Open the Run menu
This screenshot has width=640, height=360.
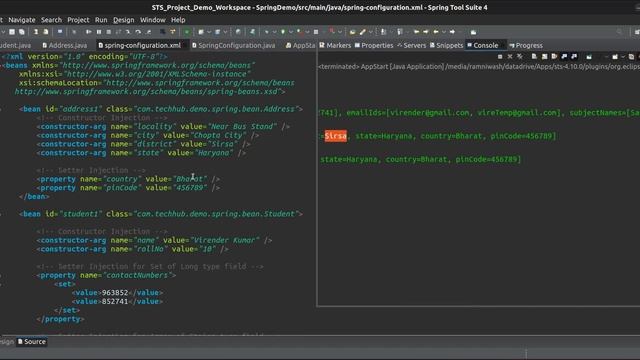pyautogui.click(x=101, y=20)
